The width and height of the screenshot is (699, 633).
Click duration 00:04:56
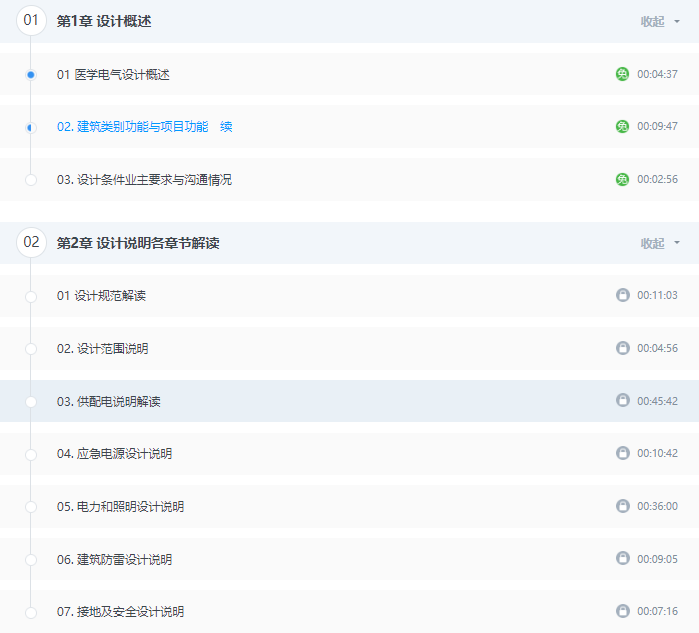pos(658,348)
